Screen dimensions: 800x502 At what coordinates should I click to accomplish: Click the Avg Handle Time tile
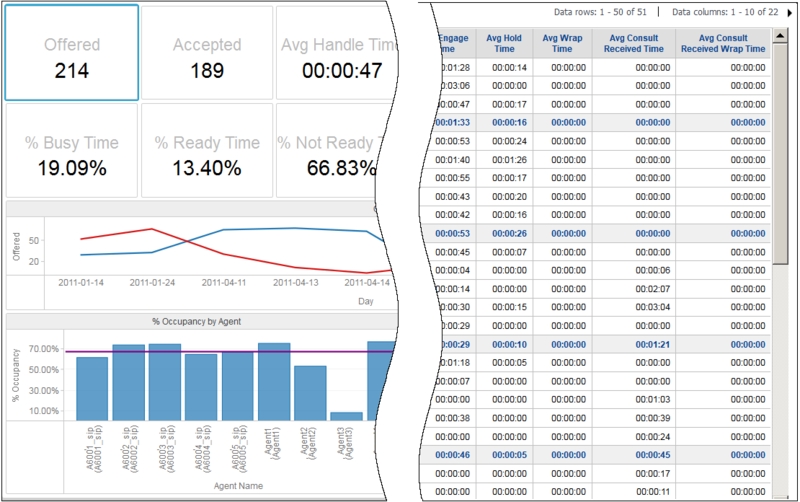[x=330, y=52]
